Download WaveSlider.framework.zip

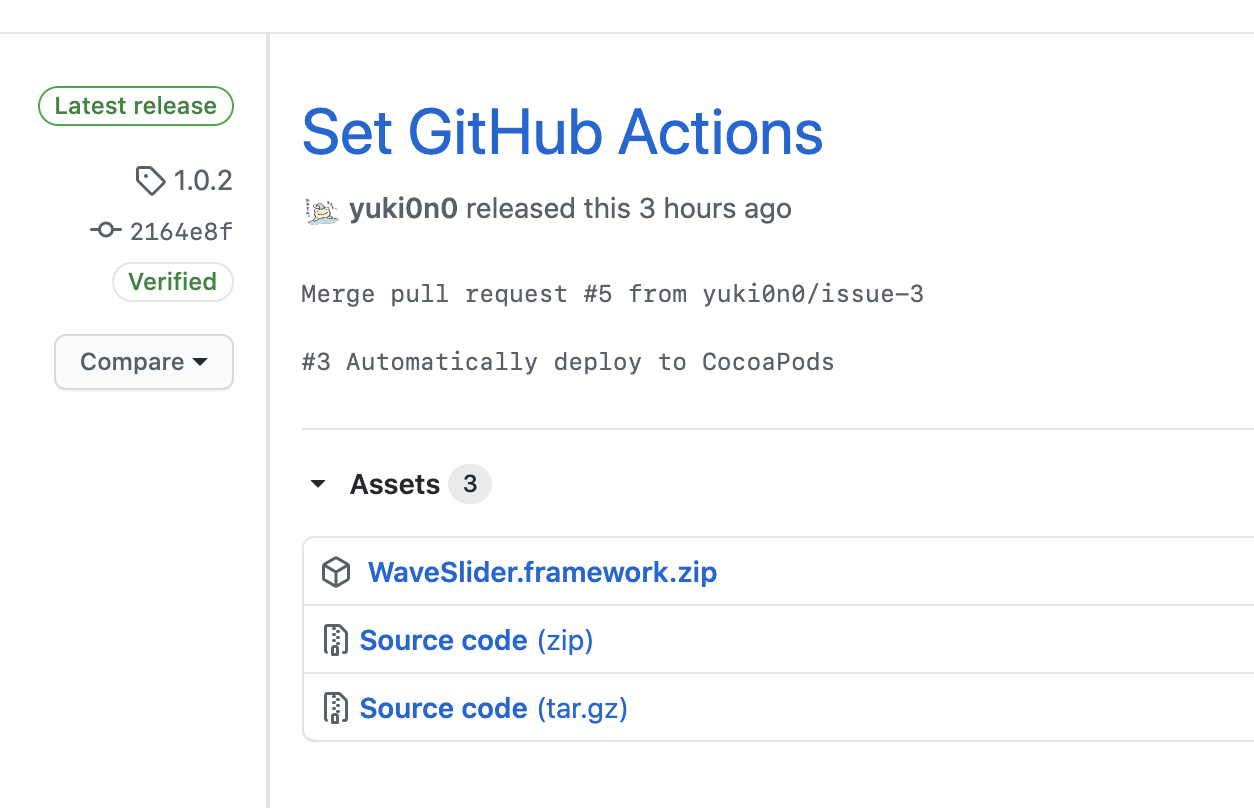(542, 573)
